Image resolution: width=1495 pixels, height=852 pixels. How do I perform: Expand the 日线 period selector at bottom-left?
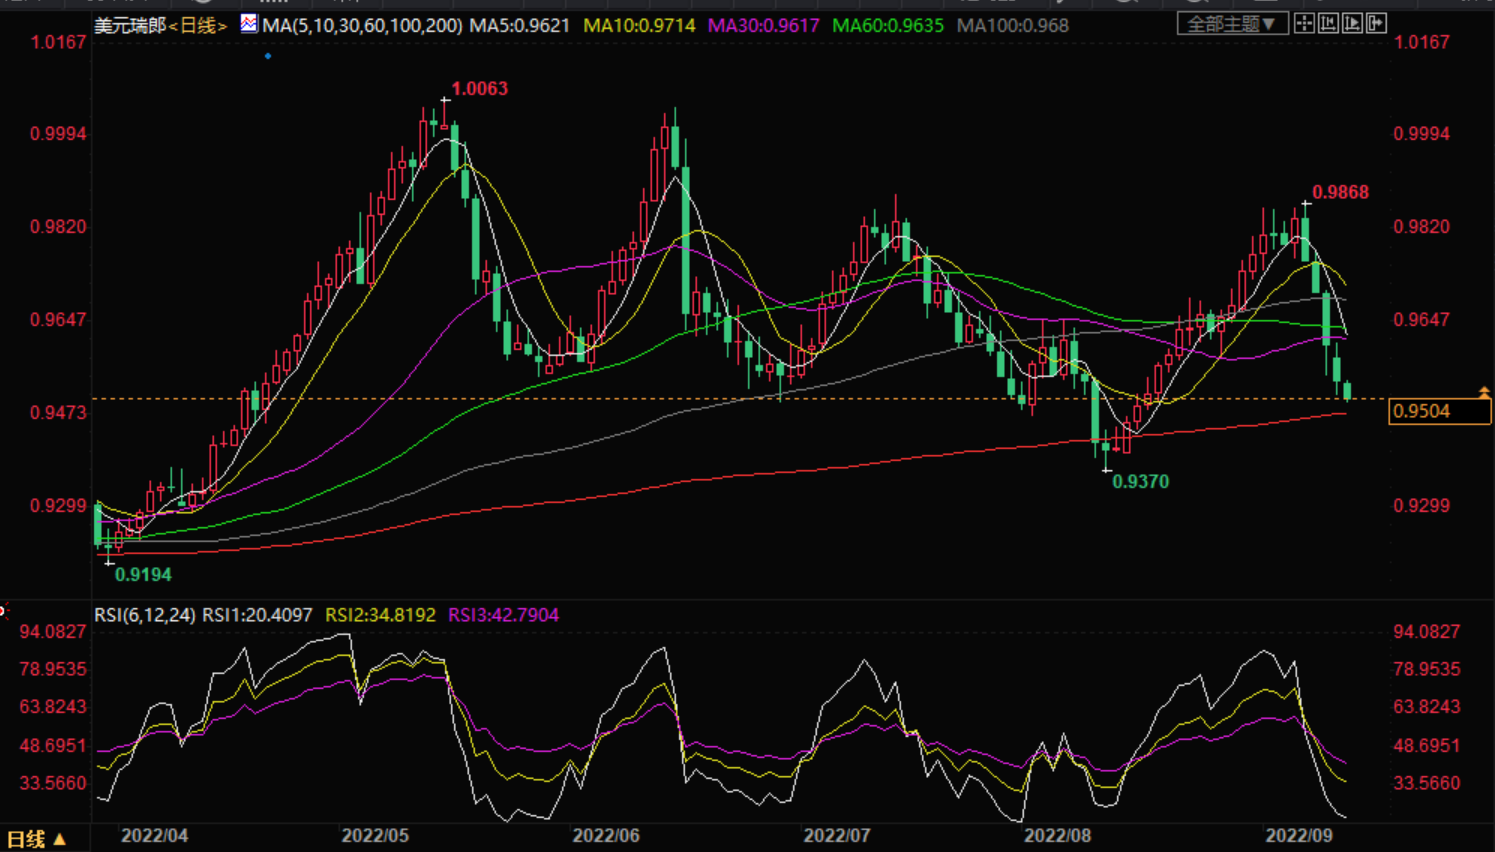[36, 839]
